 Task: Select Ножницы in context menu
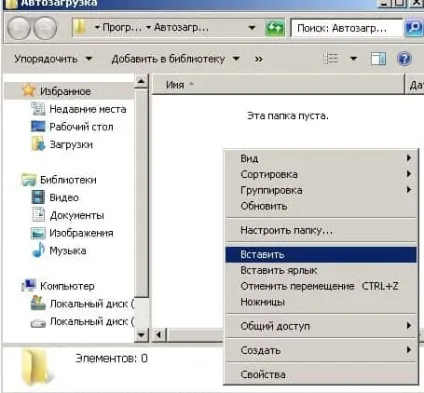[321, 302]
